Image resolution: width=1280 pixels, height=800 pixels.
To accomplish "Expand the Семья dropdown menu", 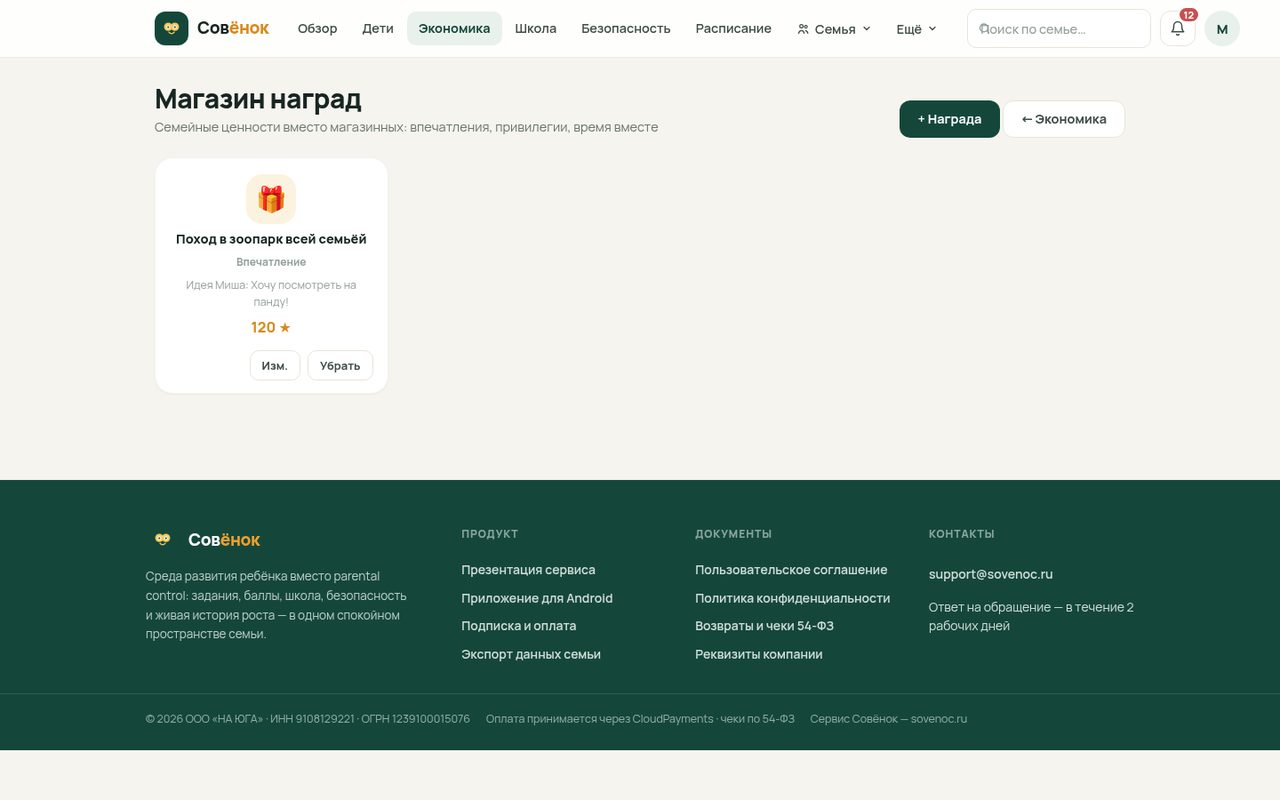I will click(834, 28).
